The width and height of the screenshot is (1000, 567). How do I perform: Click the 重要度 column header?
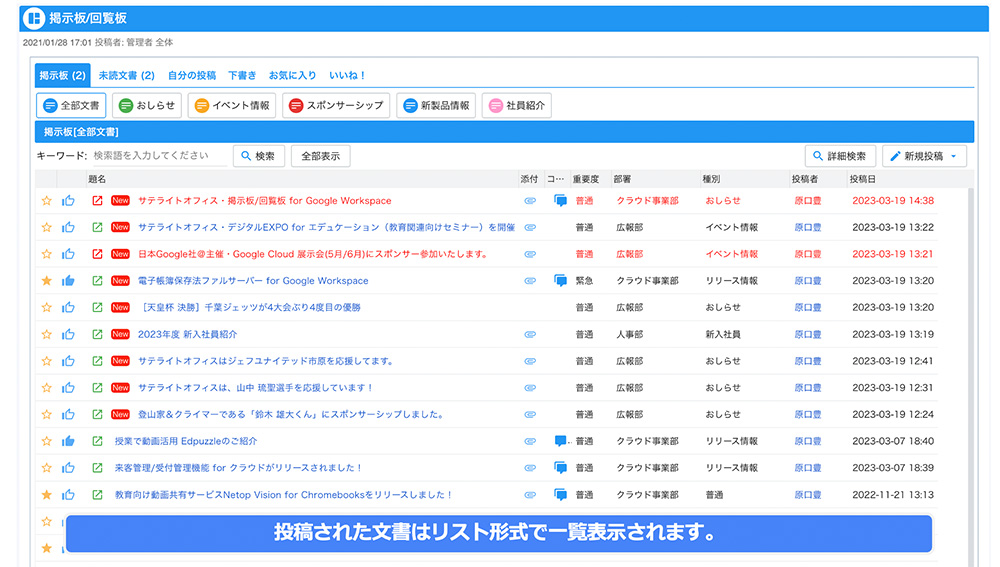(x=585, y=179)
